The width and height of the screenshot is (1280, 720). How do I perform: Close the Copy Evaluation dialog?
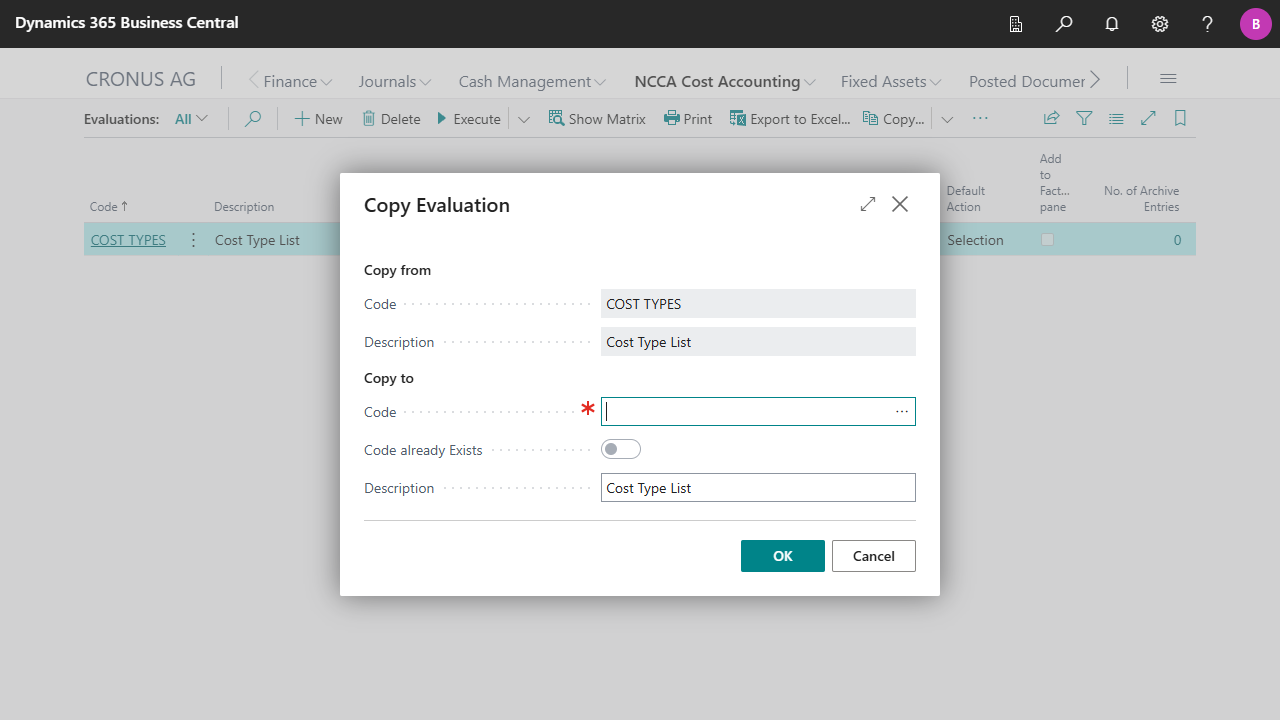[x=900, y=204]
